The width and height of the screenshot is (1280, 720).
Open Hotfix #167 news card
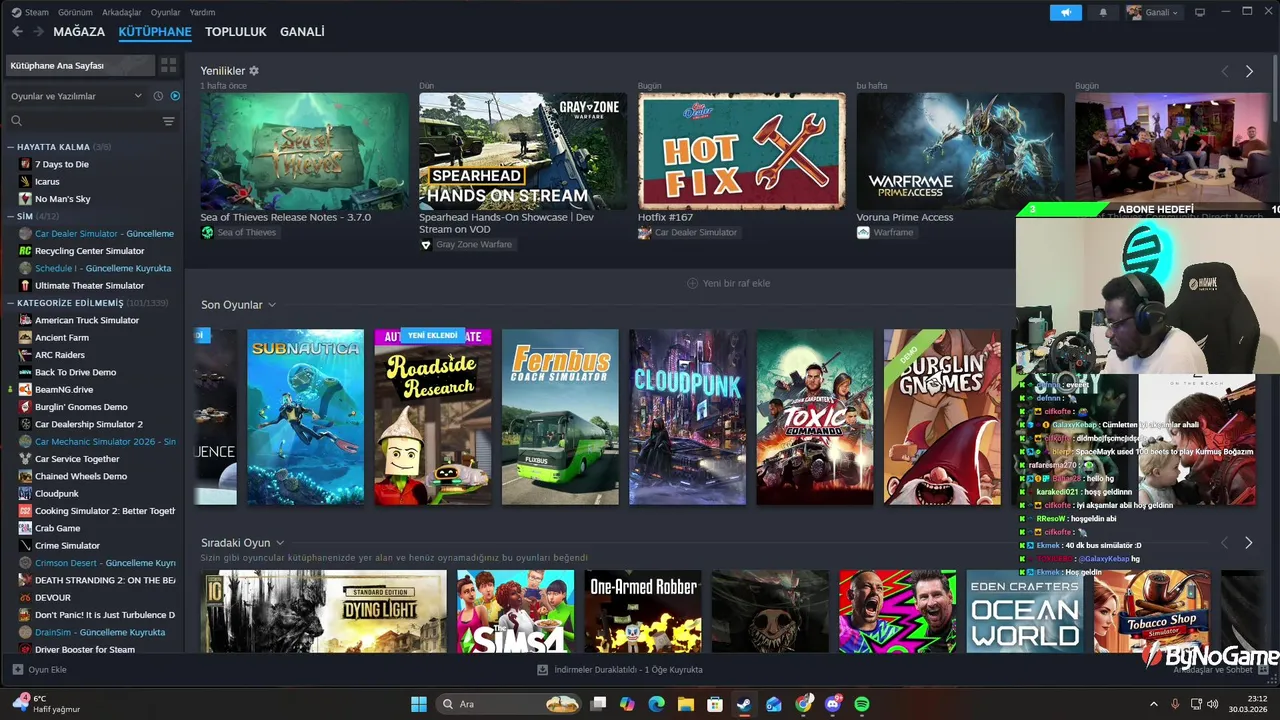(x=742, y=151)
